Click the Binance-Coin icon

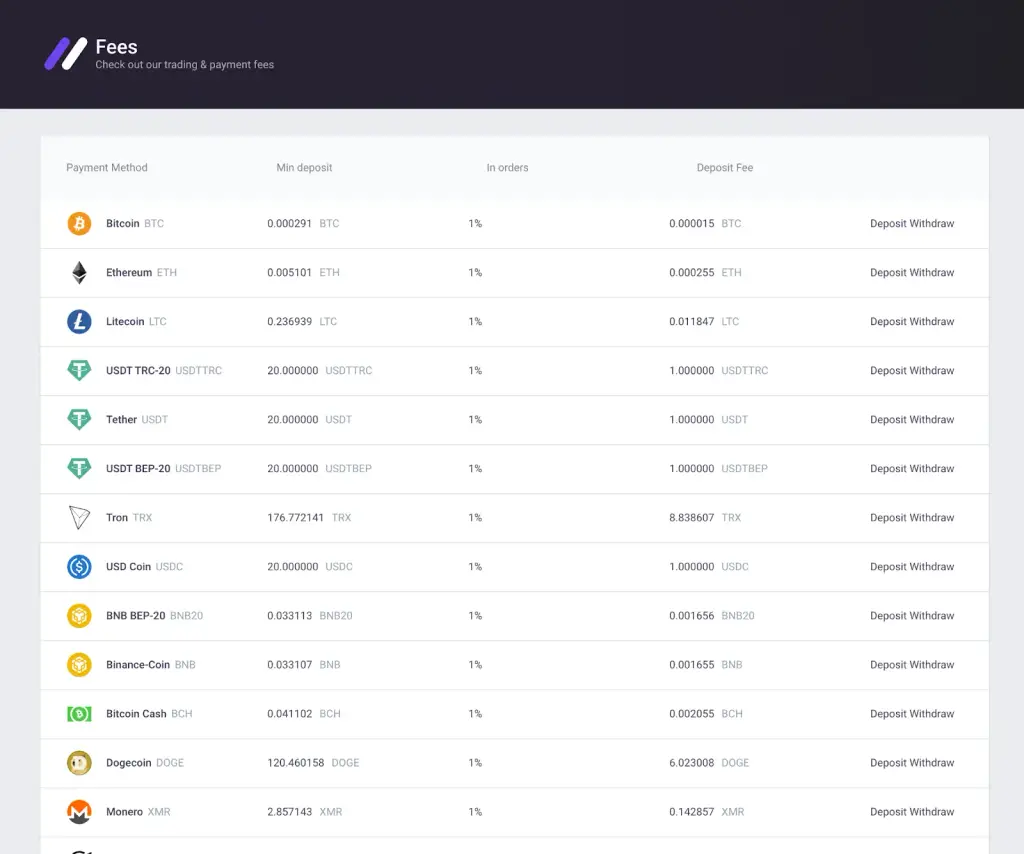tap(79, 665)
